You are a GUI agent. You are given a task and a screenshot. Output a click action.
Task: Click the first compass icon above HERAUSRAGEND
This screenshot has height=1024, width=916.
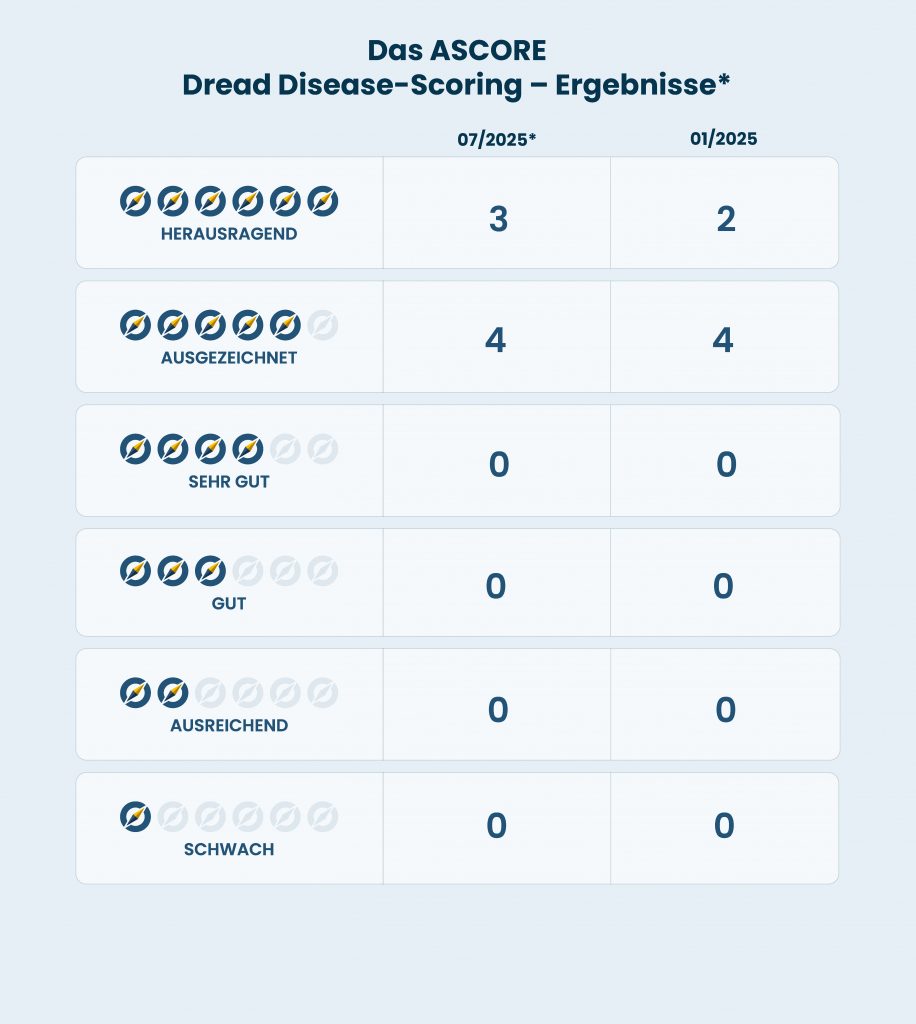pyautogui.click(x=135, y=201)
